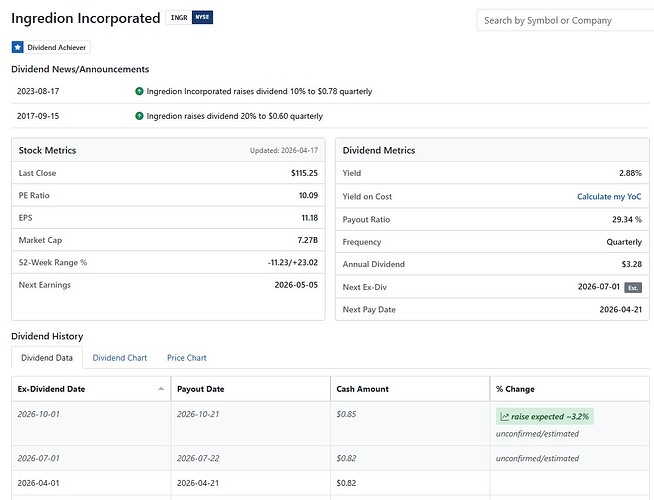Click the Dividend Metrics panel heading
This screenshot has width=654, height=500.
(x=379, y=151)
